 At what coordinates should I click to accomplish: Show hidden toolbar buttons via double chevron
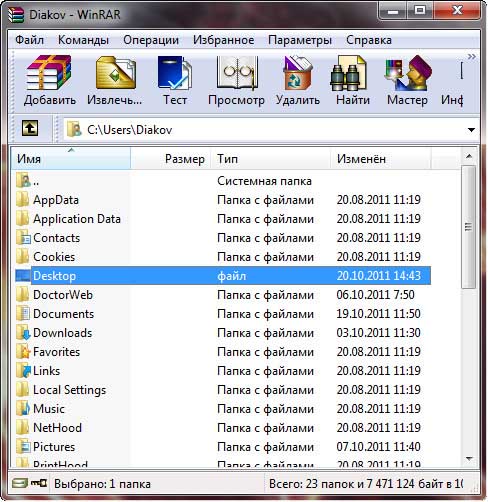tap(471, 57)
